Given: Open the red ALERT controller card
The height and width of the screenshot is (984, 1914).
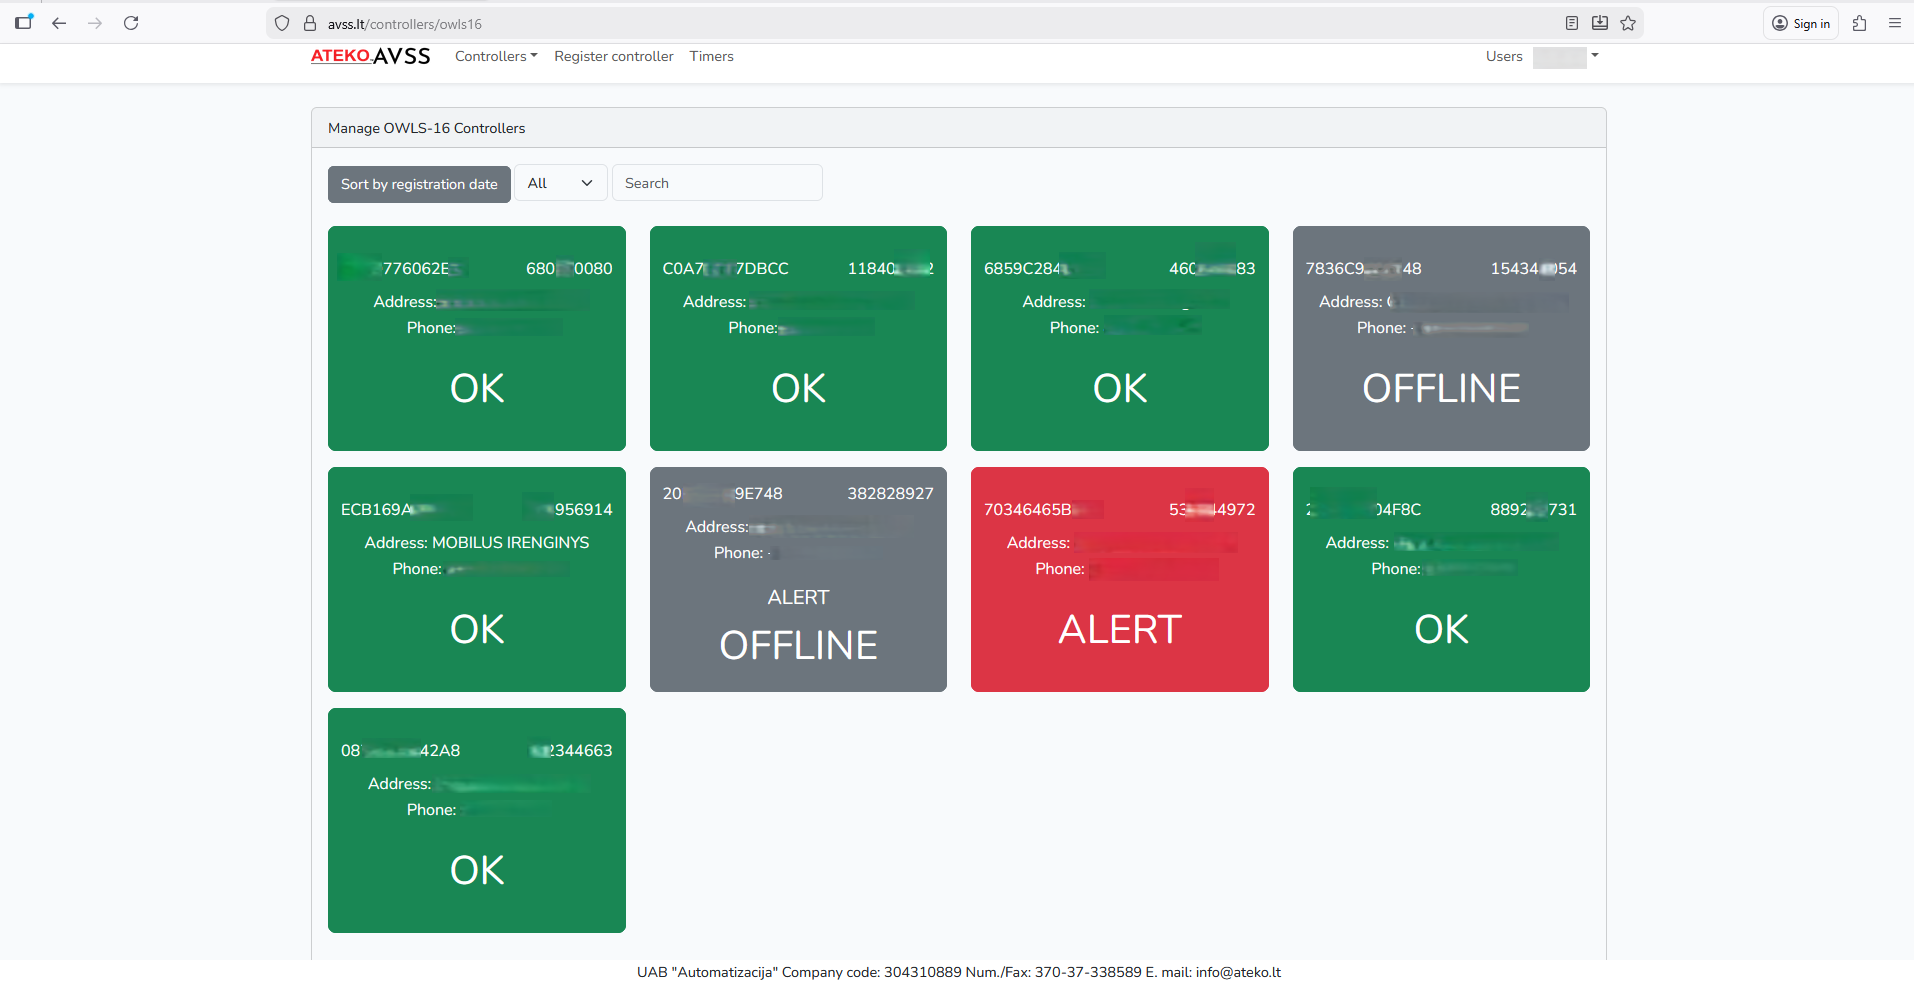Looking at the screenshot, I should click(1119, 579).
